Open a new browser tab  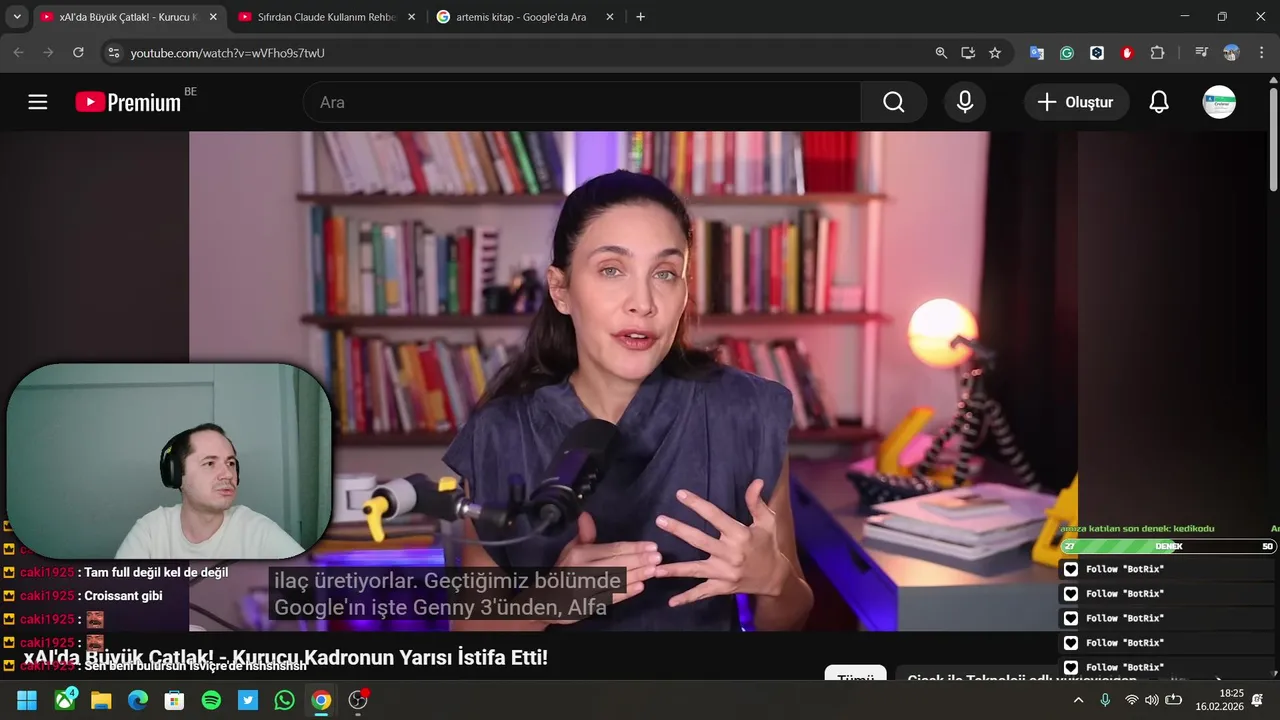[x=640, y=17]
